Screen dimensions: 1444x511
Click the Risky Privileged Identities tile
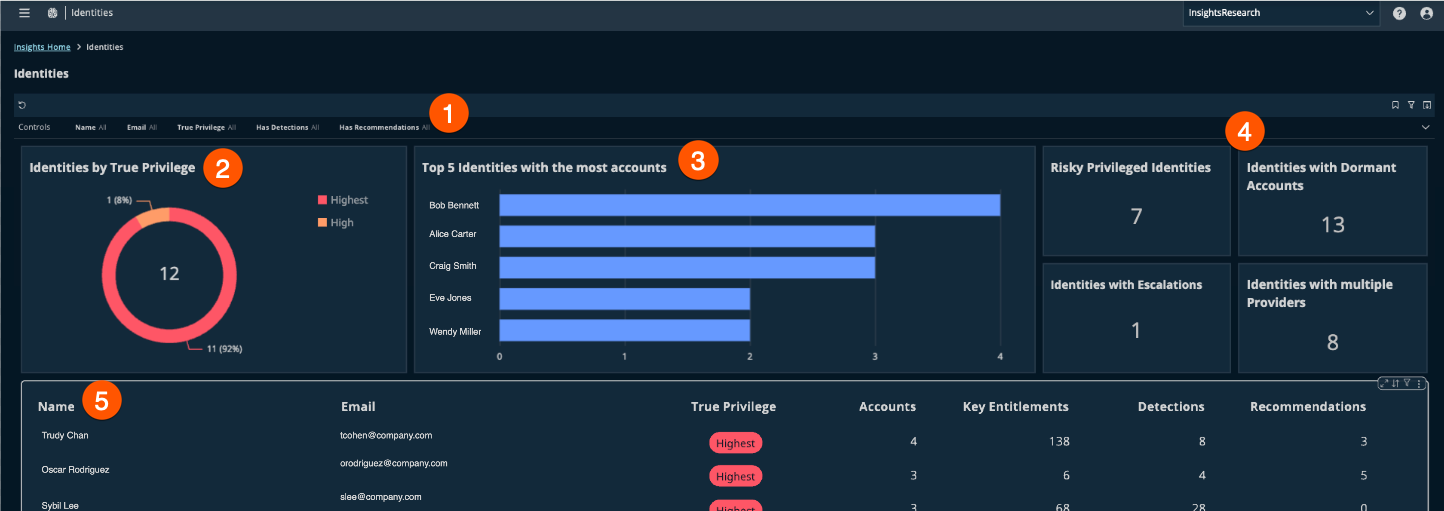point(1136,201)
